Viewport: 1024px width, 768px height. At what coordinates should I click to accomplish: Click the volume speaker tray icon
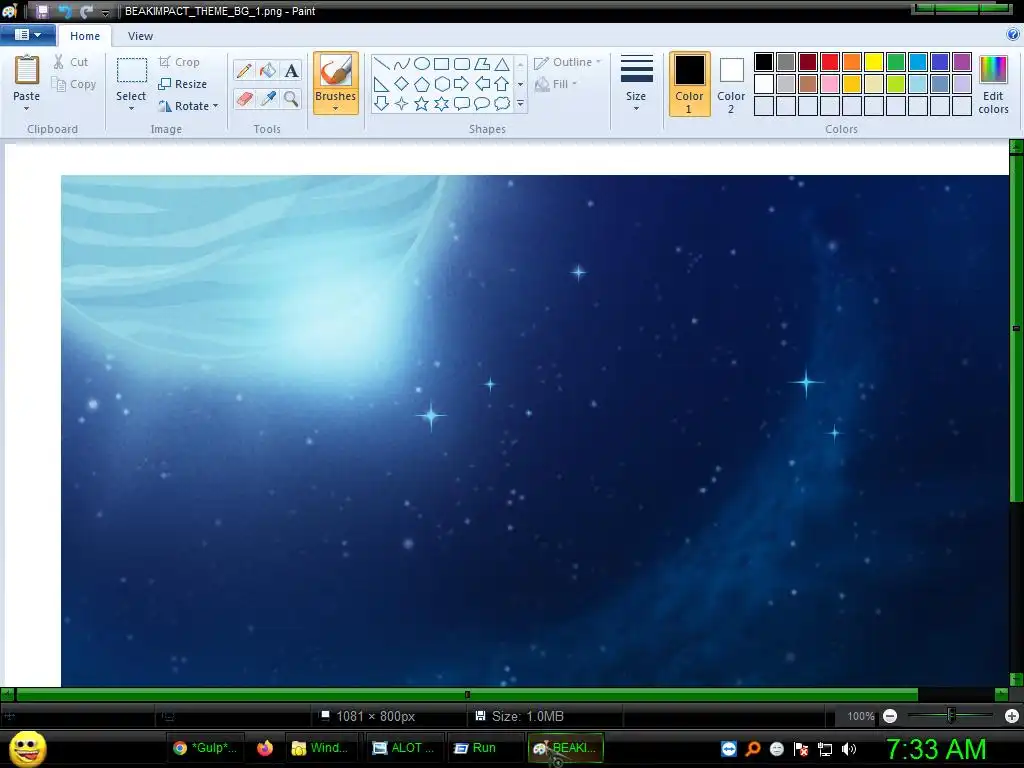(x=848, y=749)
